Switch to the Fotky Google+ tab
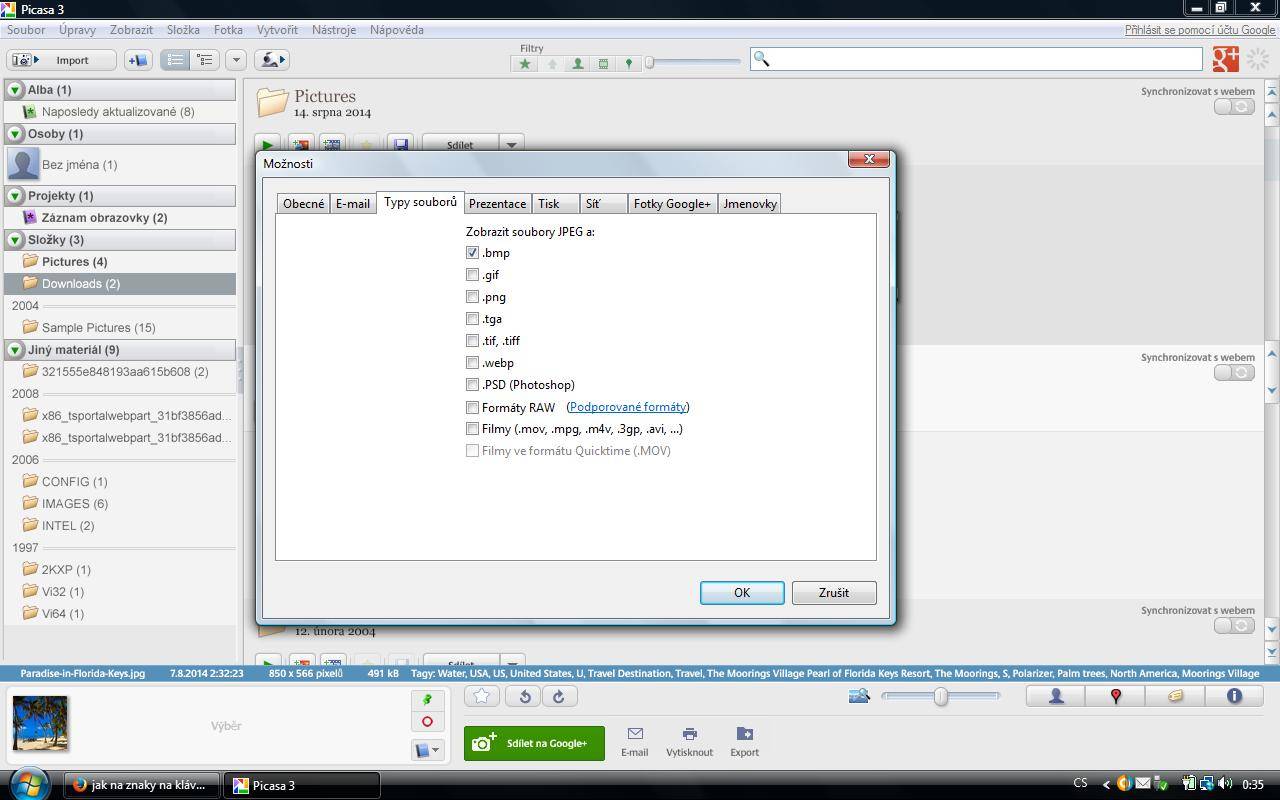Image resolution: width=1280 pixels, height=800 pixels. [x=672, y=204]
